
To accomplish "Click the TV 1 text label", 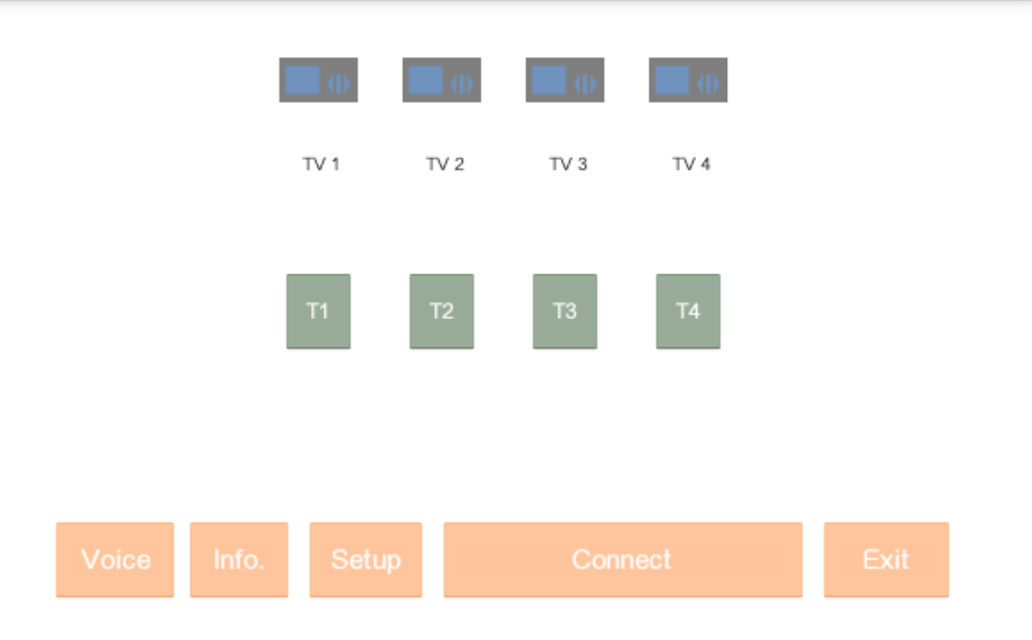I will click(x=321, y=164).
